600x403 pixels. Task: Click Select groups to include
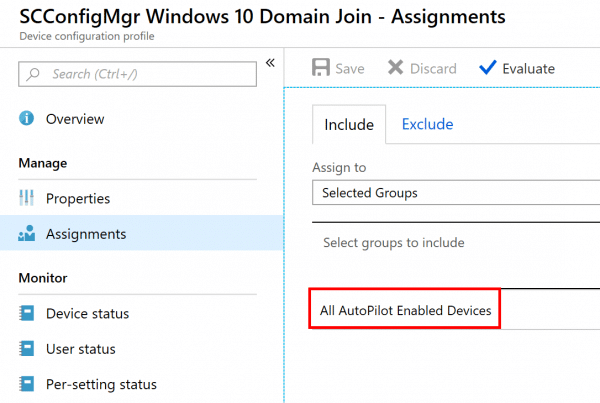(x=394, y=243)
